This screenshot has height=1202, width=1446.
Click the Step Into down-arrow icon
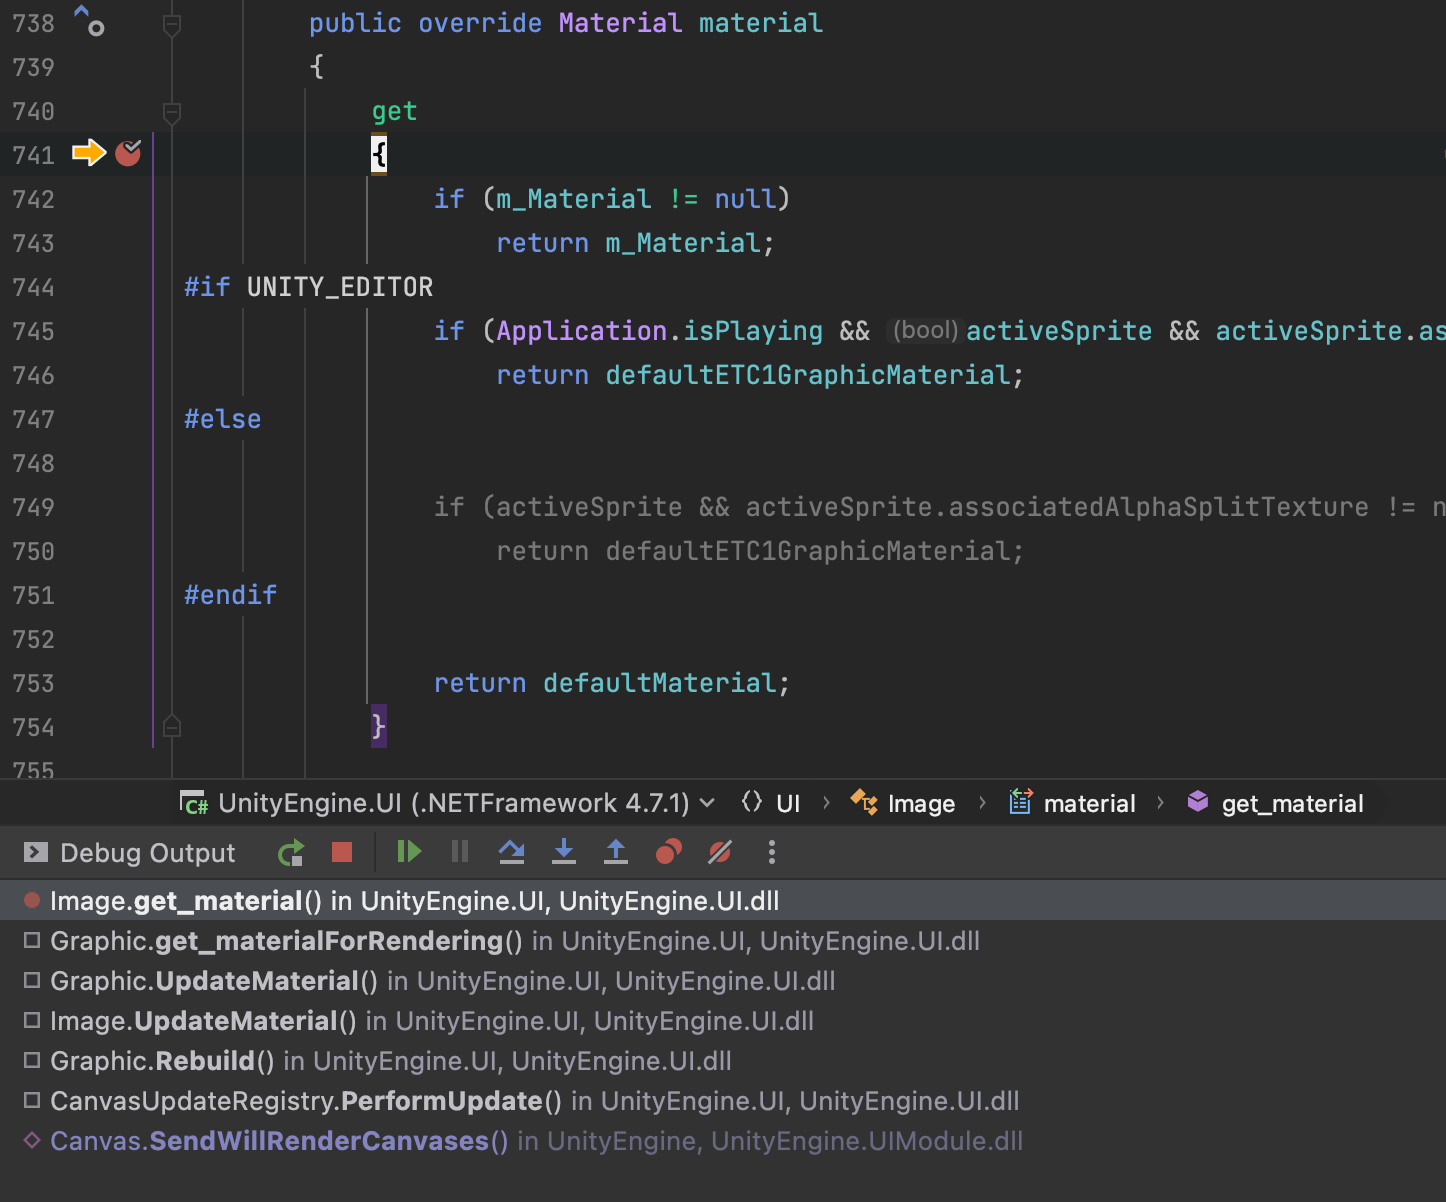point(564,852)
